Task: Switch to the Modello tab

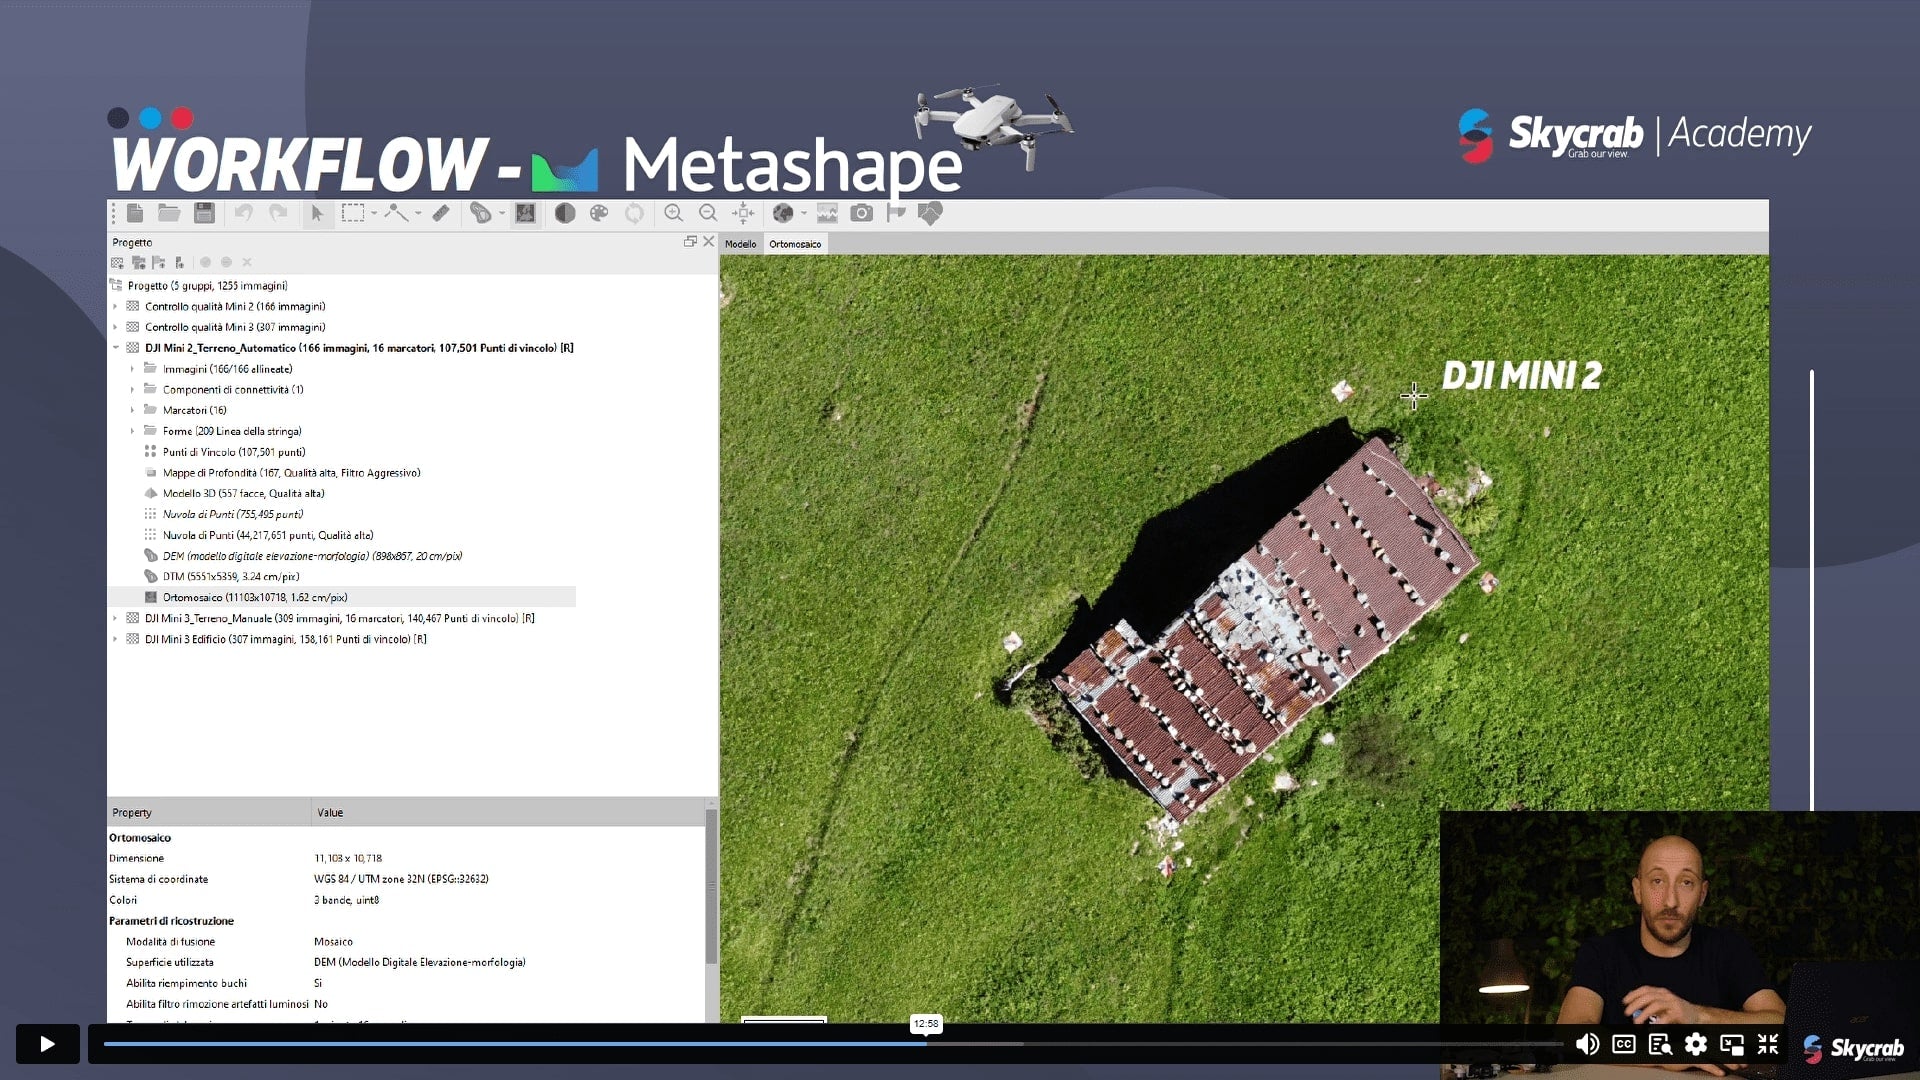Action: (x=740, y=244)
